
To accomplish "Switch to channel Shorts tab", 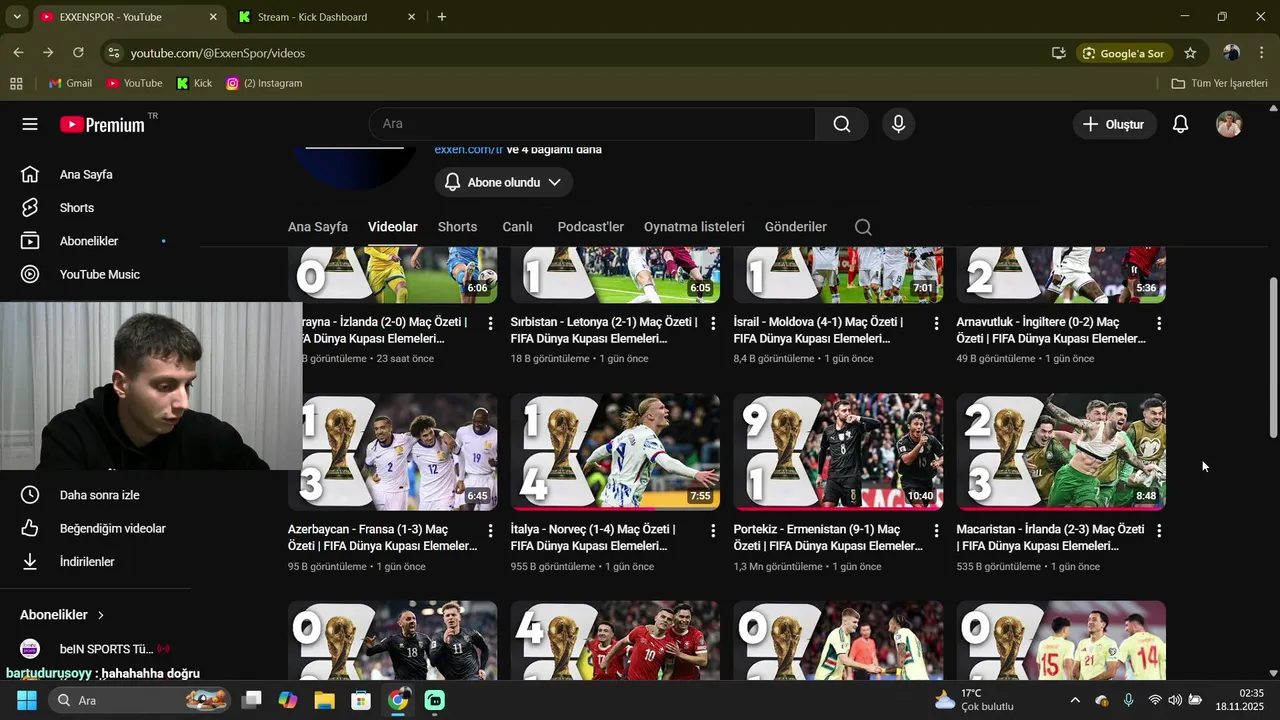I will (457, 227).
